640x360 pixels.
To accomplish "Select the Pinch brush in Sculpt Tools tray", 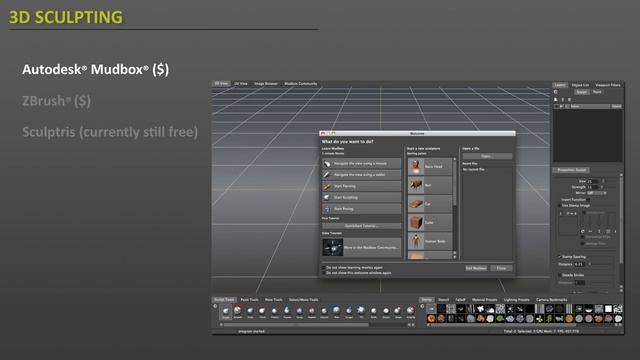I will pyautogui.click(x=262, y=312).
